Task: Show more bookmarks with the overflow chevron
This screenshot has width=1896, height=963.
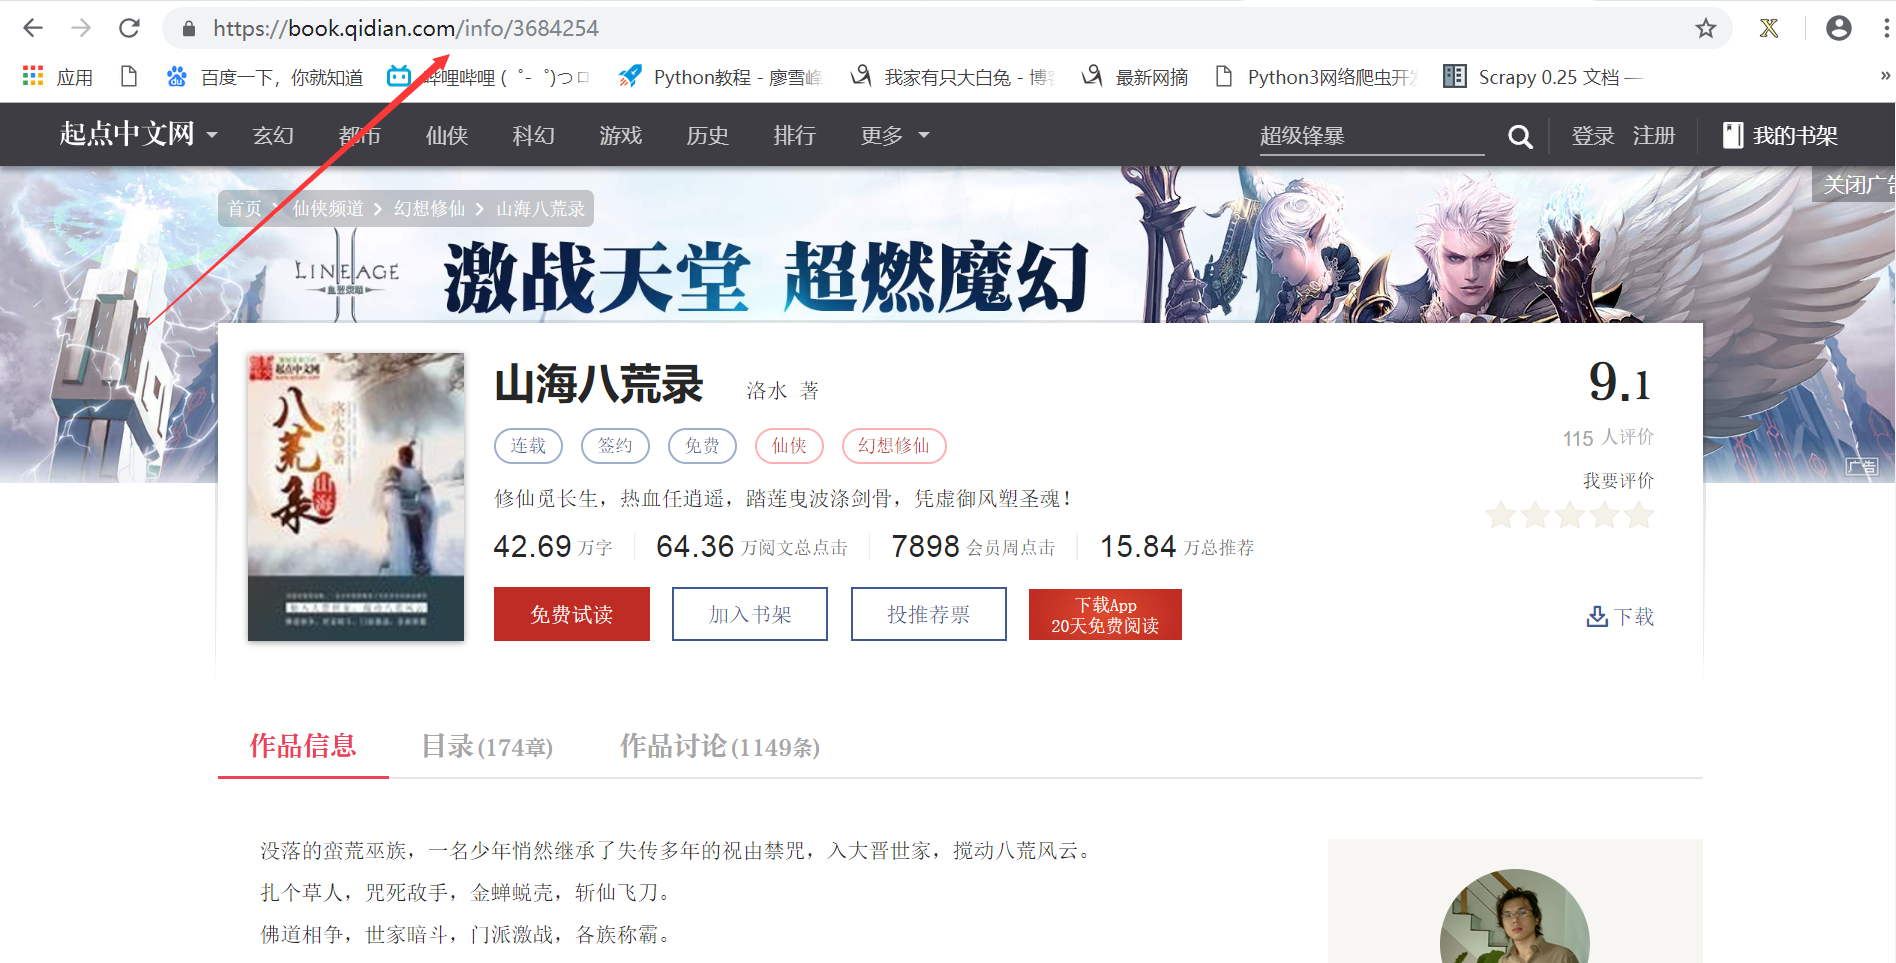Action: point(1885,76)
